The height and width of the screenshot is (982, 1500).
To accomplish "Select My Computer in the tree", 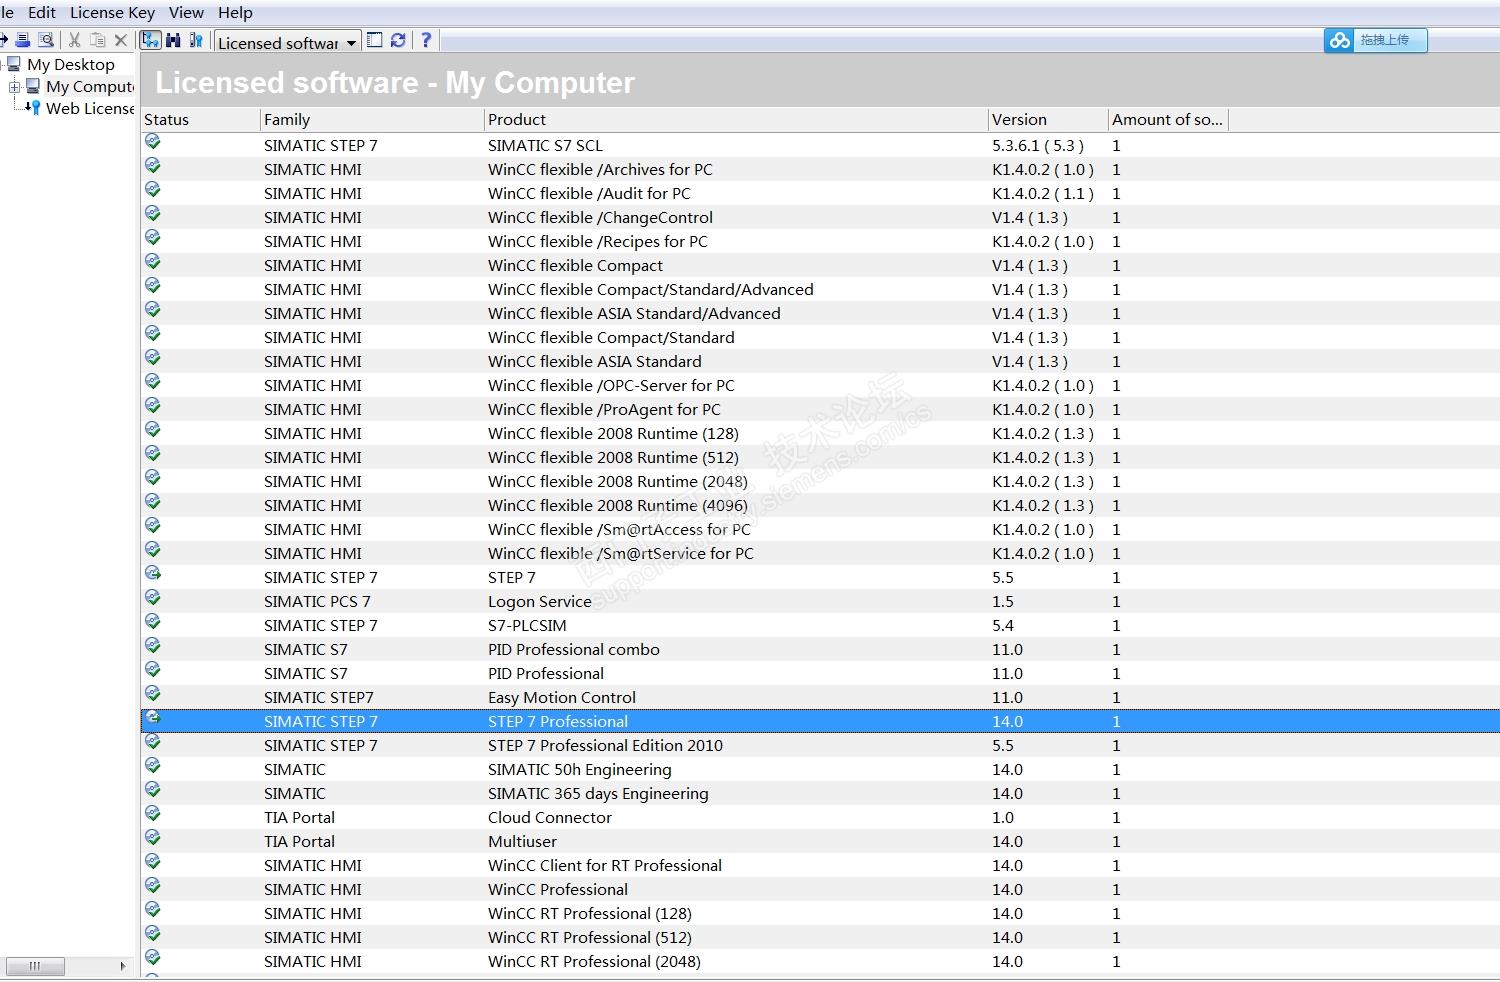I will 90,87.
